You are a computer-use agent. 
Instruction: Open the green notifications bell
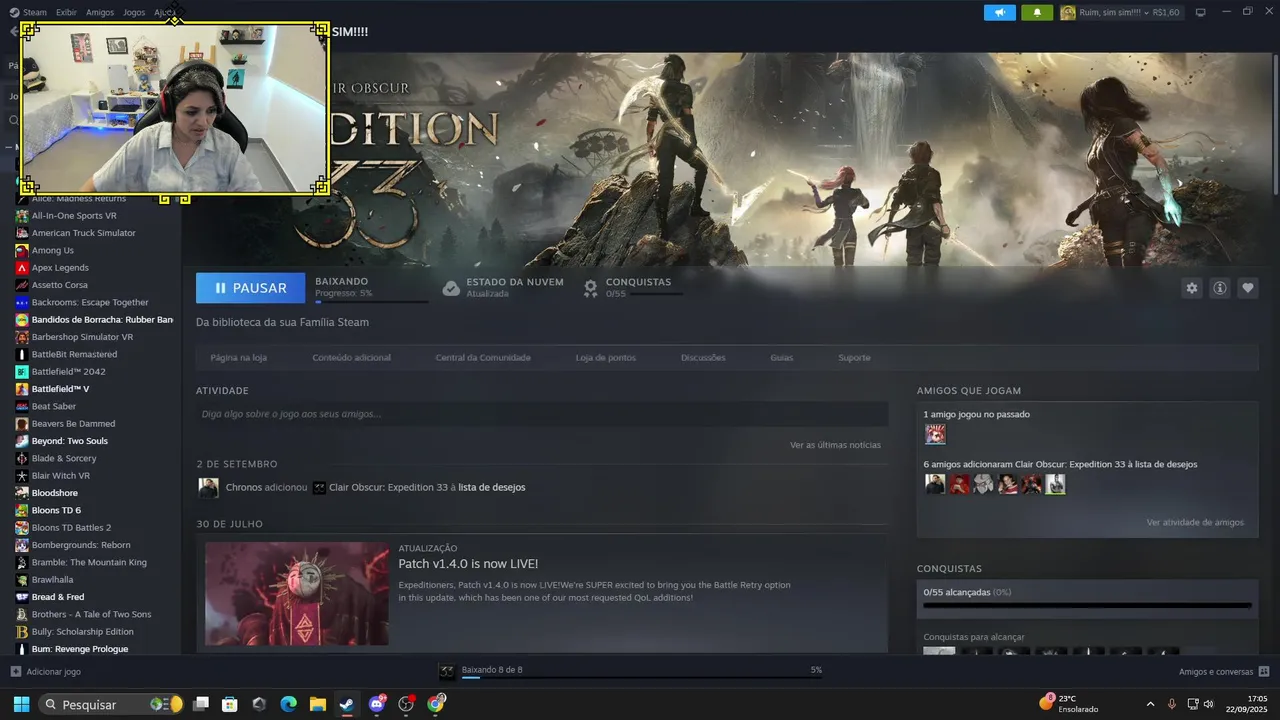coord(1037,13)
